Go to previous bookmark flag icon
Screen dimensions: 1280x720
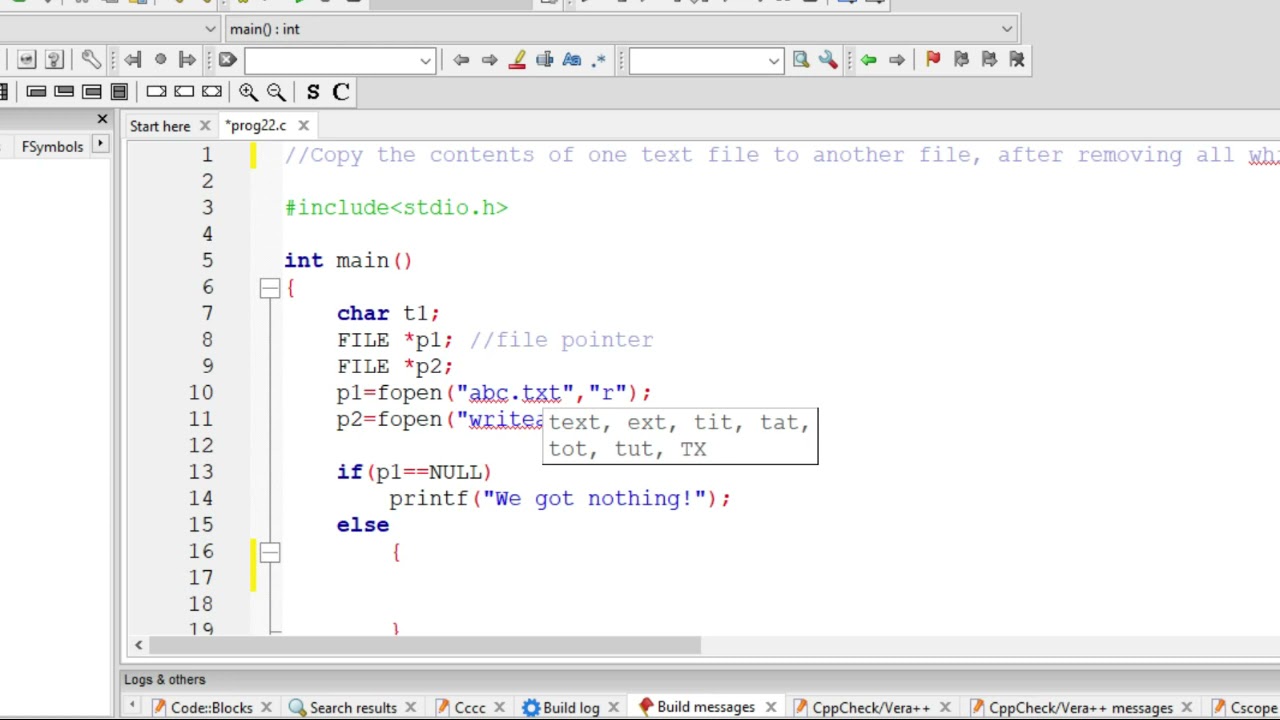961,60
